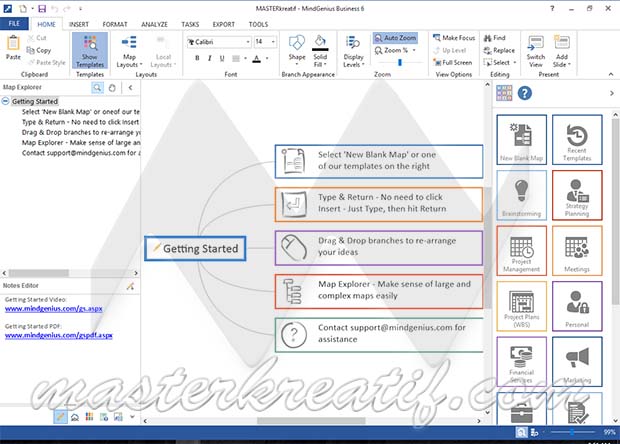Choose the Brainstorming template

click(522, 195)
